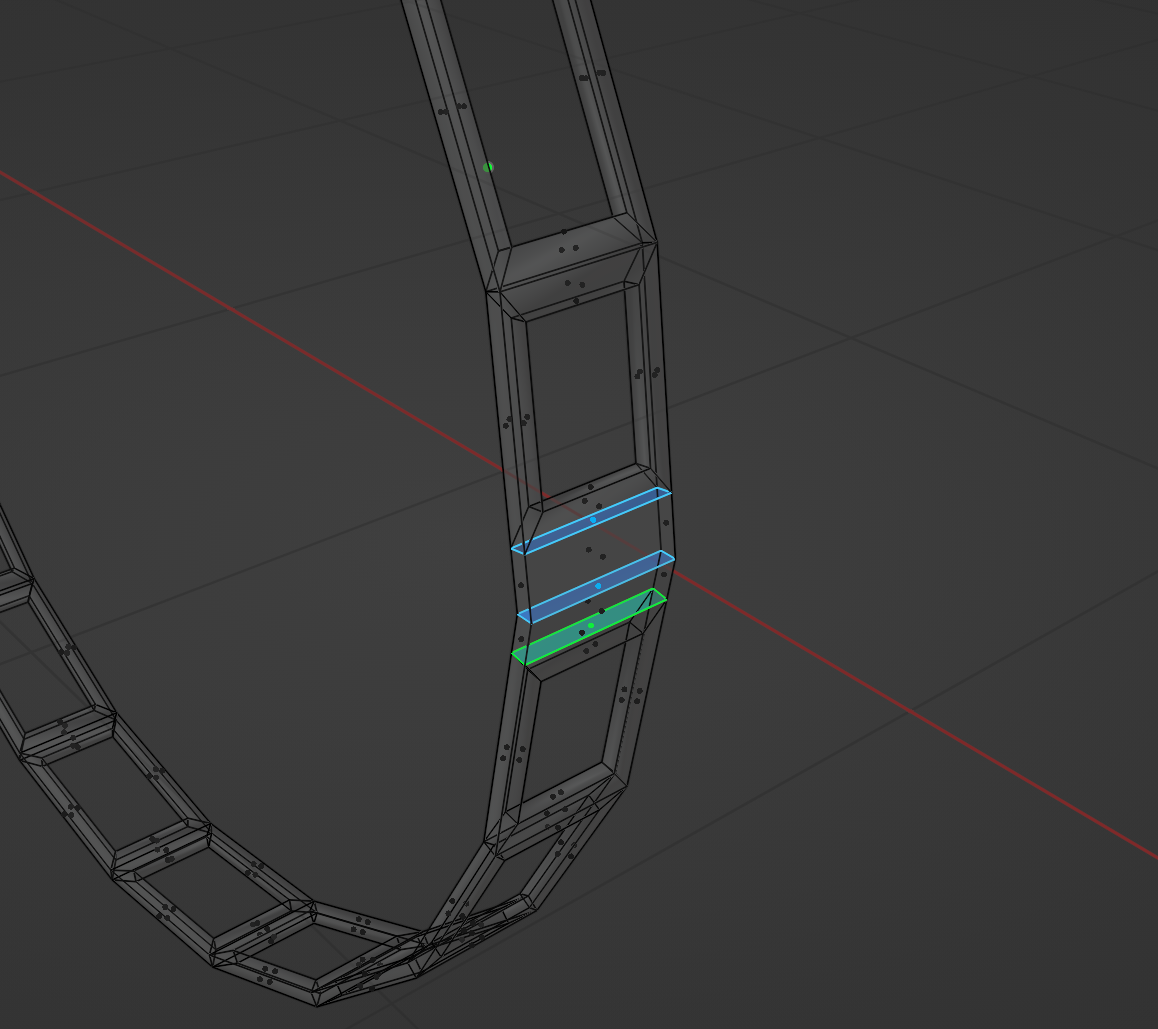
Task: Click the green-outlined active face
Action: click(x=560, y=640)
